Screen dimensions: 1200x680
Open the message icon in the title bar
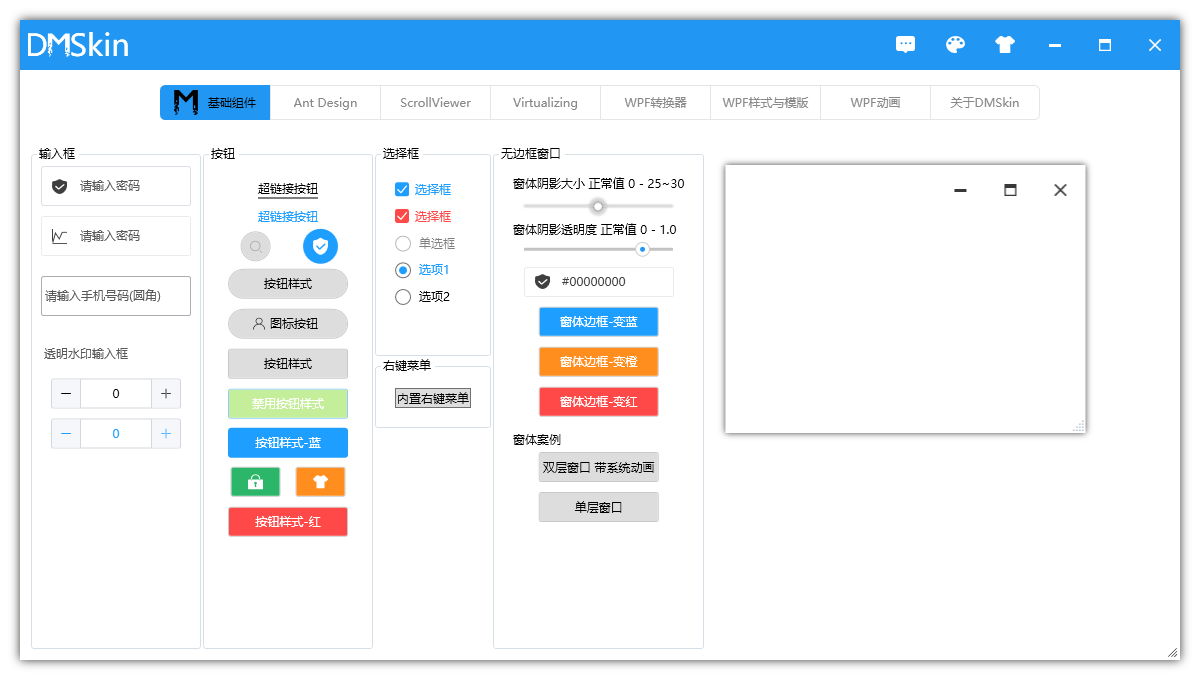(x=905, y=44)
